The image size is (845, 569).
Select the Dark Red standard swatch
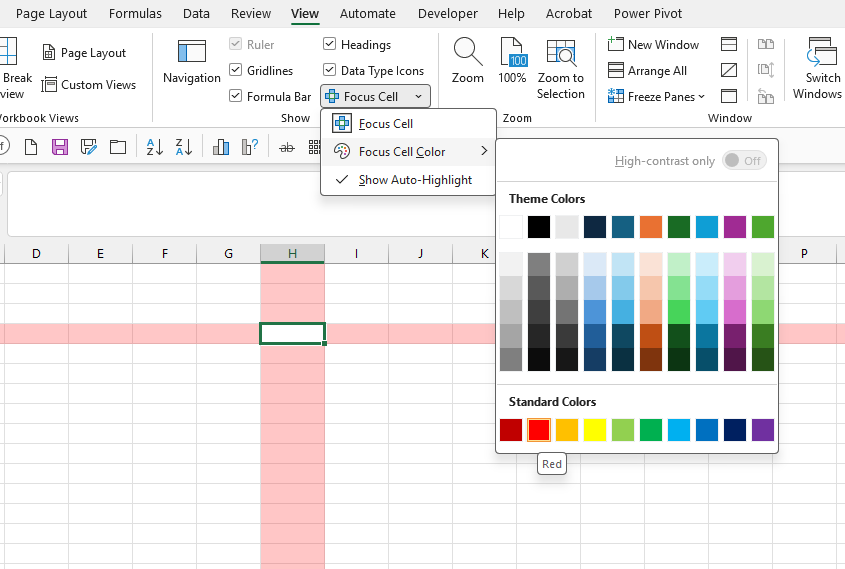pos(511,430)
